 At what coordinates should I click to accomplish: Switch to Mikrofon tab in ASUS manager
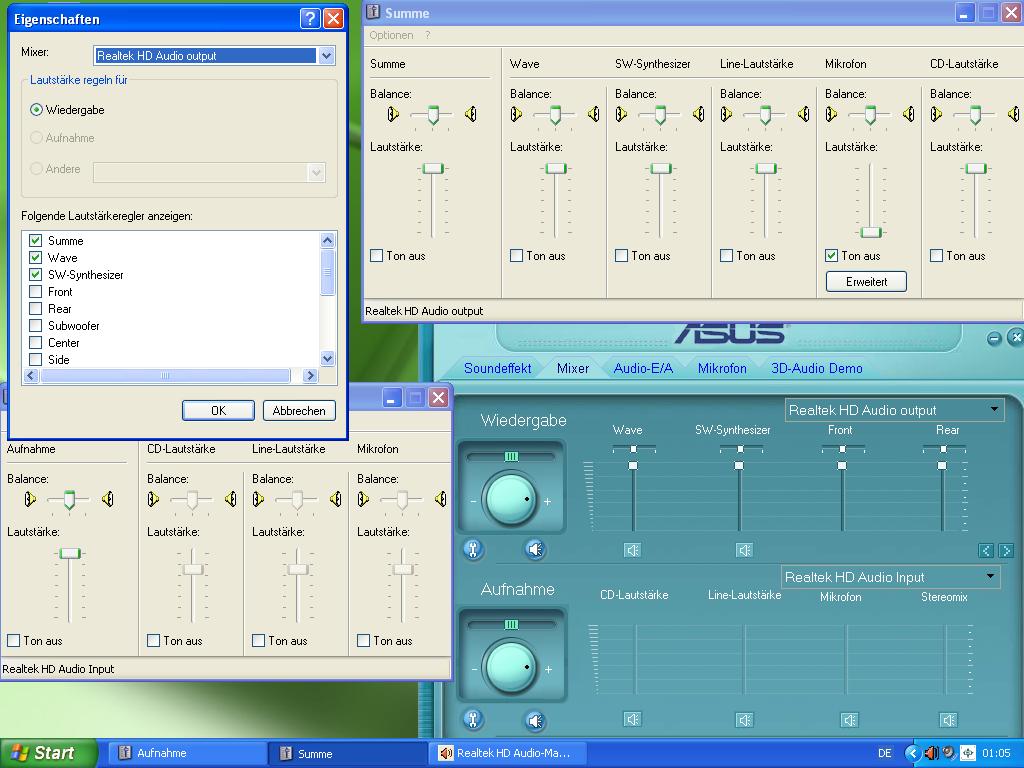pyautogui.click(x=722, y=368)
